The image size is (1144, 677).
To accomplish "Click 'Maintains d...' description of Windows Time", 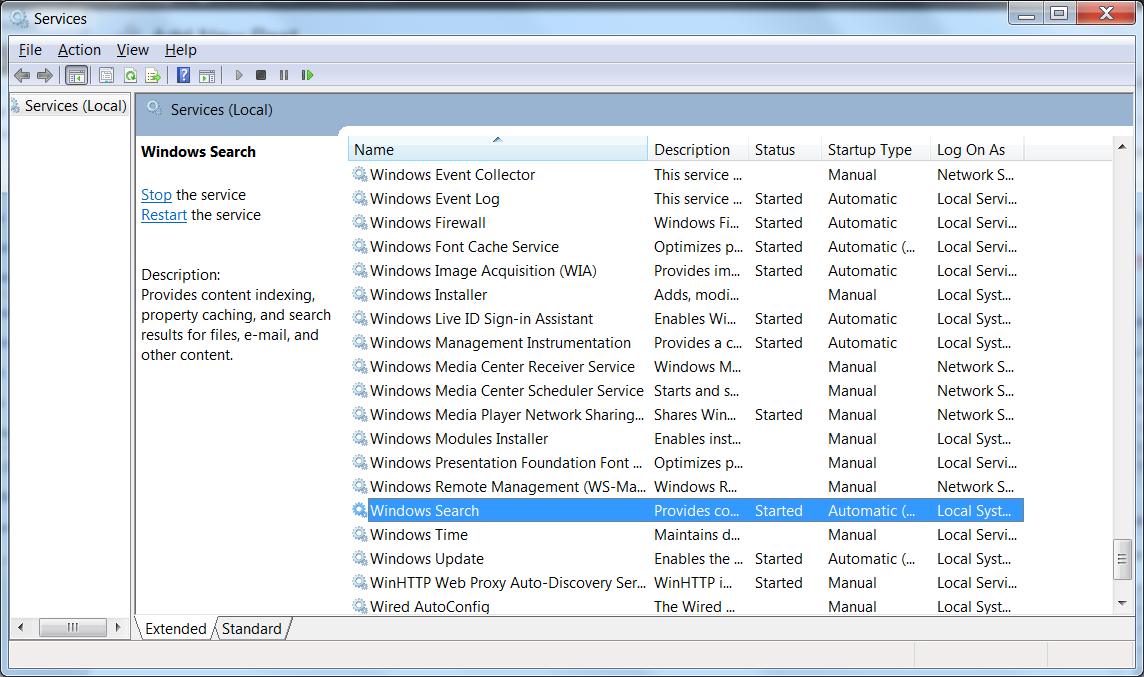I will click(697, 535).
